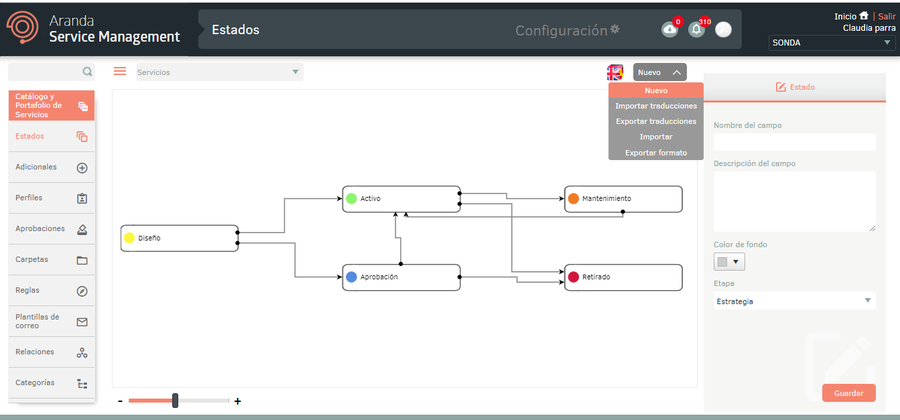Screen dimensions: 900x420
Task: Click the Descripción del campo textarea
Action: (794, 201)
